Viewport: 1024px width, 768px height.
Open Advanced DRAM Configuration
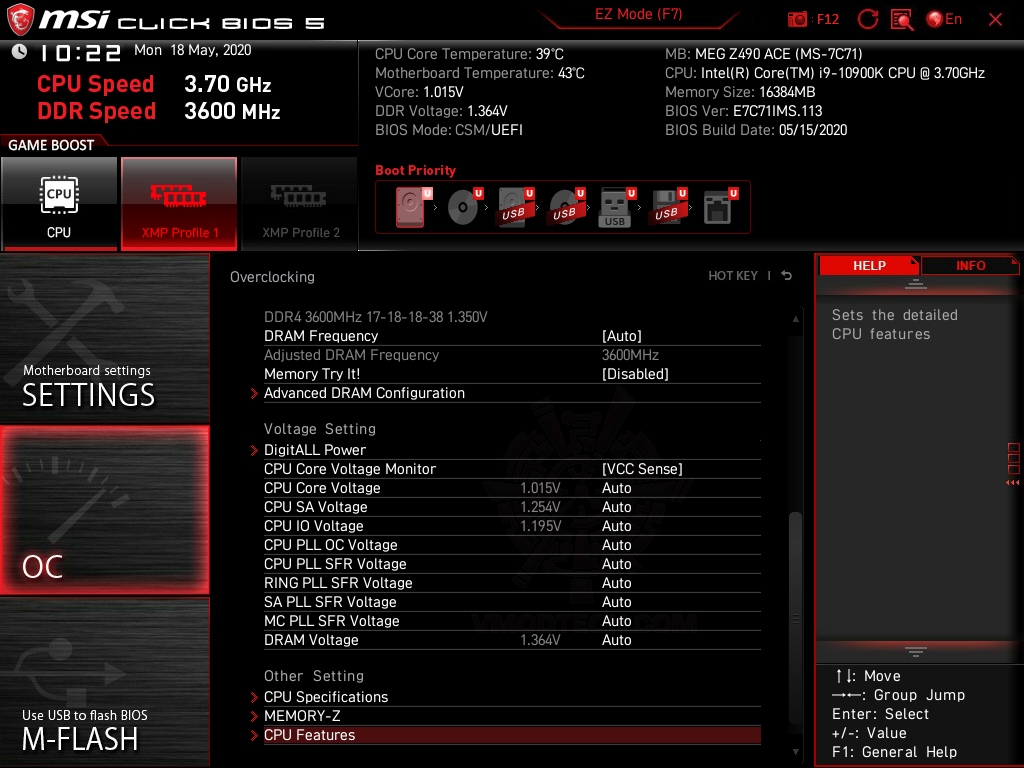364,393
